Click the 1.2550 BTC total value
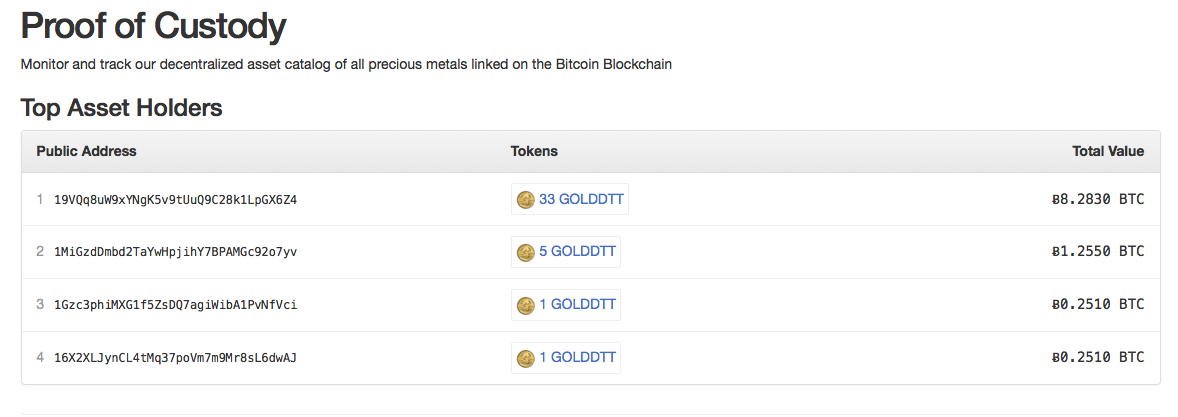1178x417 pixels. [1098, 252]
